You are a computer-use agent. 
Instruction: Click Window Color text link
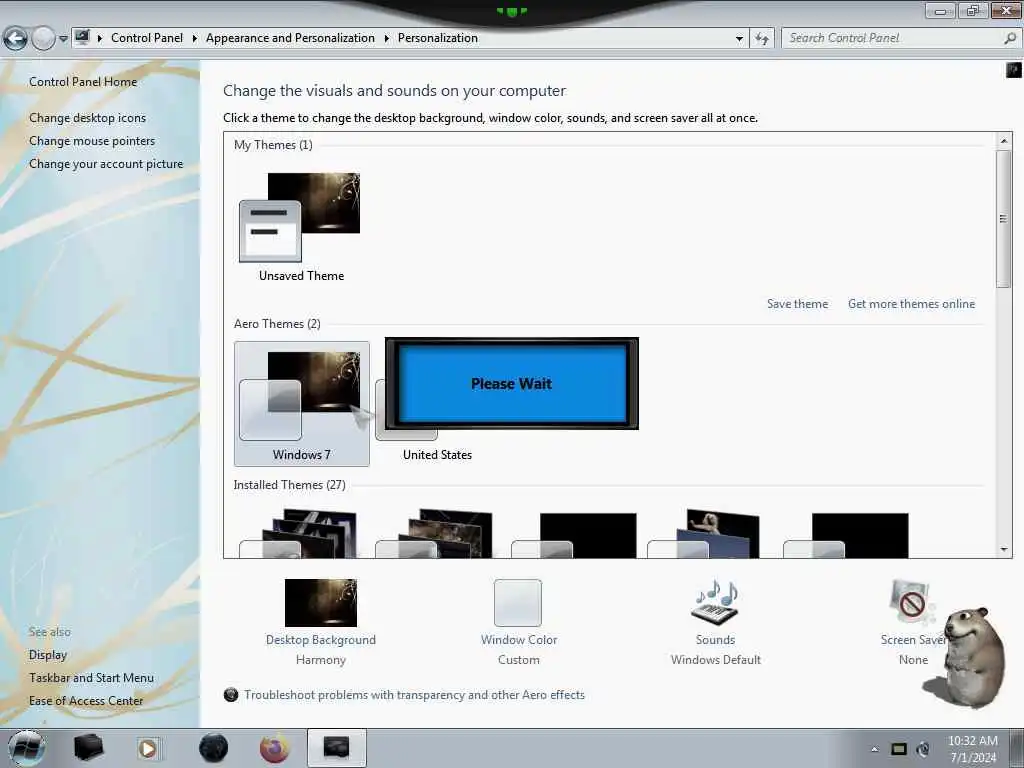[x=519, y=640]
